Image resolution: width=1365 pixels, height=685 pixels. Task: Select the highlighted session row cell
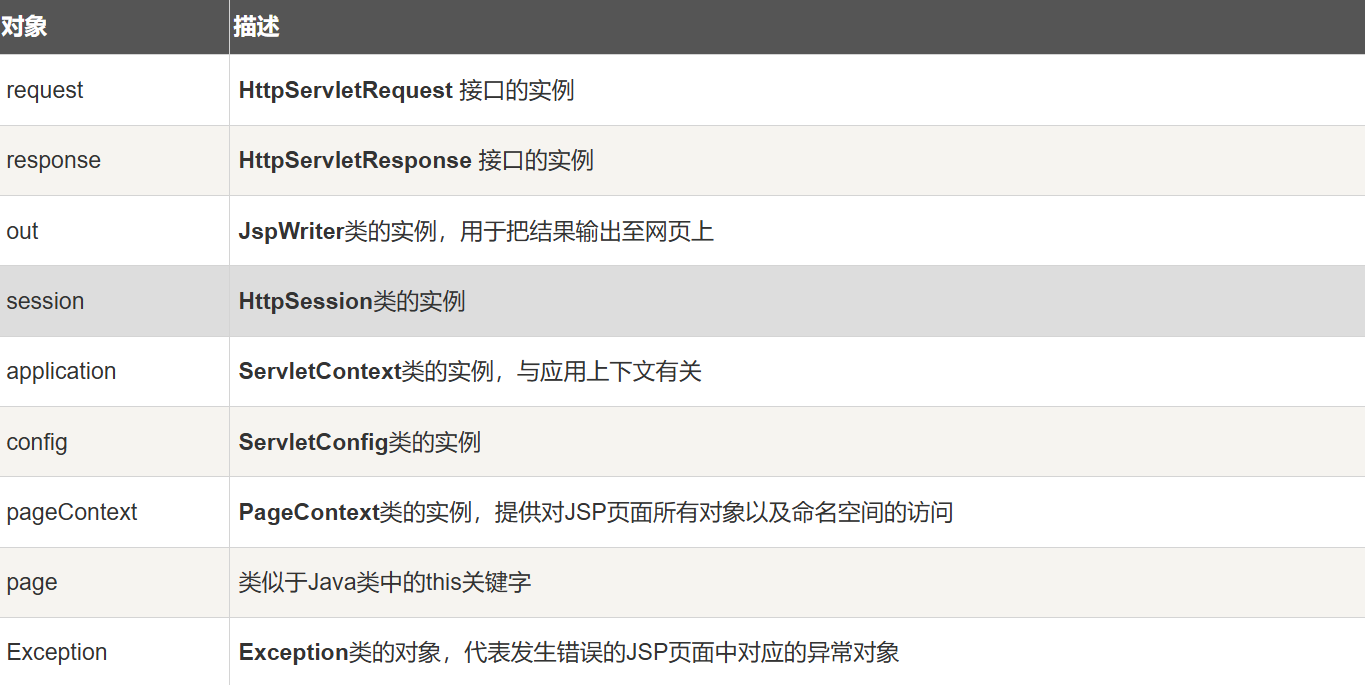(x=45, y=301)
